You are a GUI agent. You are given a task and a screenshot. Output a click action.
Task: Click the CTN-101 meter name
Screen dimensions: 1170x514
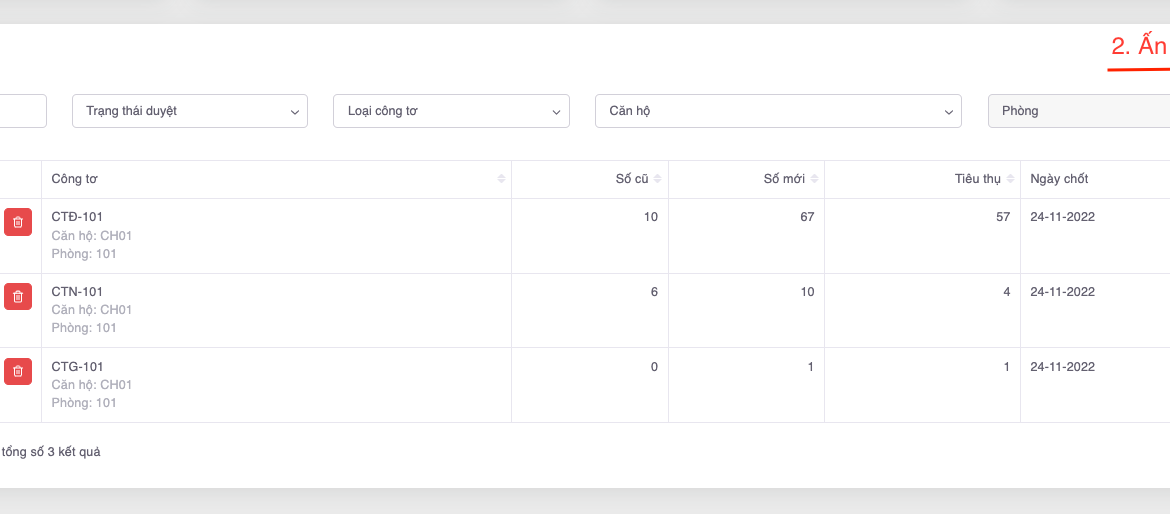click(x=77, y=292)
